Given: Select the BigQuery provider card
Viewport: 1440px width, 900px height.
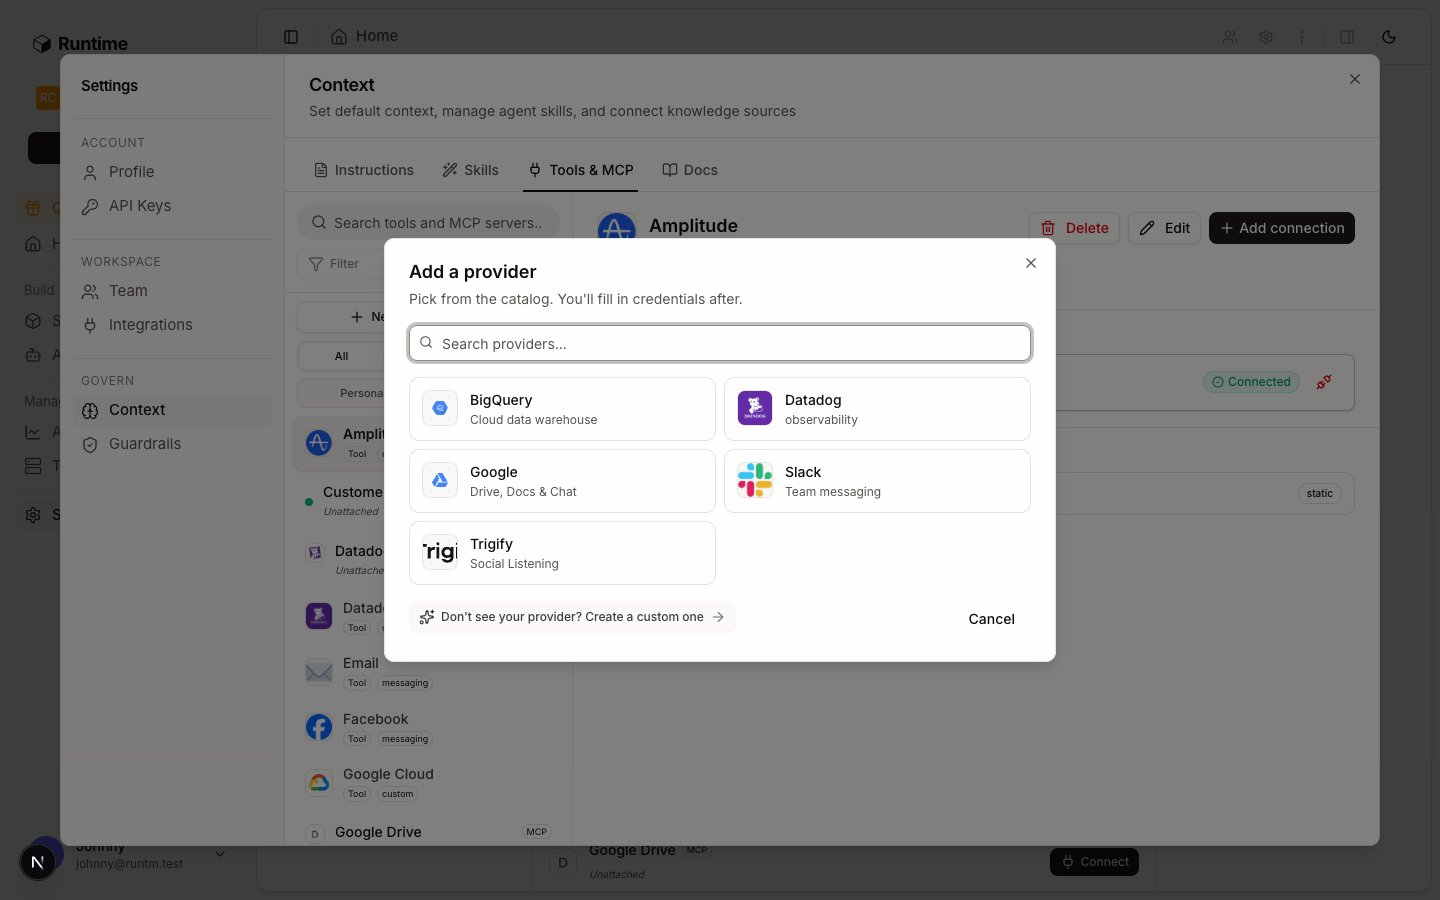Looking at the screenshot, I should pyautogui.click(x=562, y=409).
